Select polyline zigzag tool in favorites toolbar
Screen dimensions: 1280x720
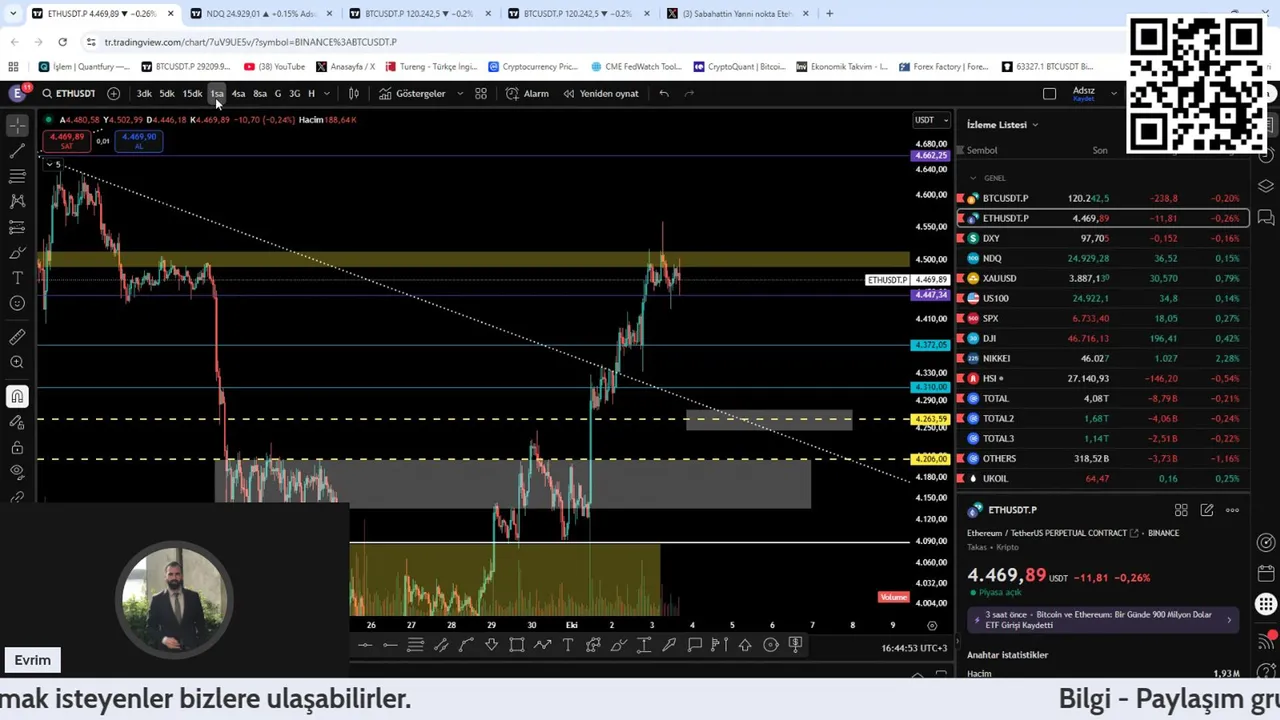pyautogui.click(x=542, y=645)
